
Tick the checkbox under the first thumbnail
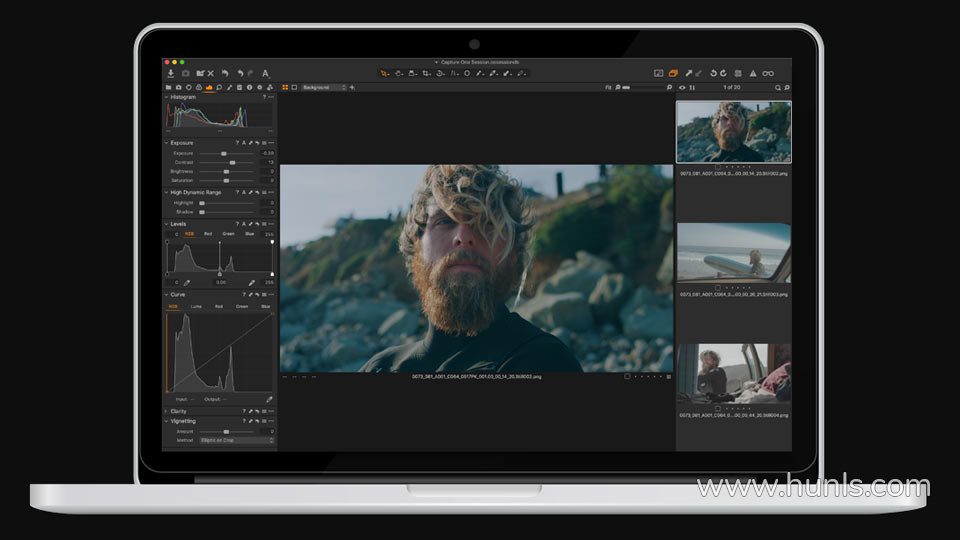(718, 167)
